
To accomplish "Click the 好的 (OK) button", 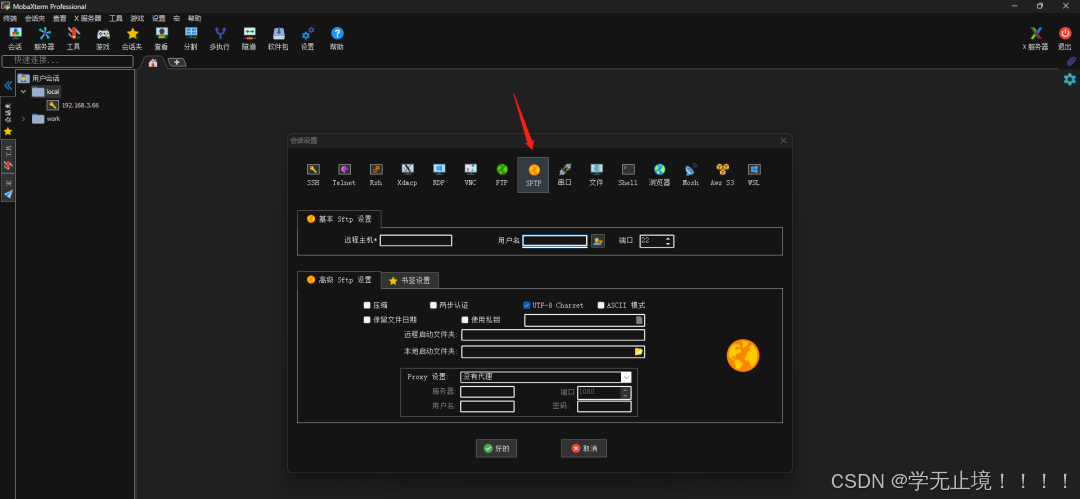I will tap(496, 448).
